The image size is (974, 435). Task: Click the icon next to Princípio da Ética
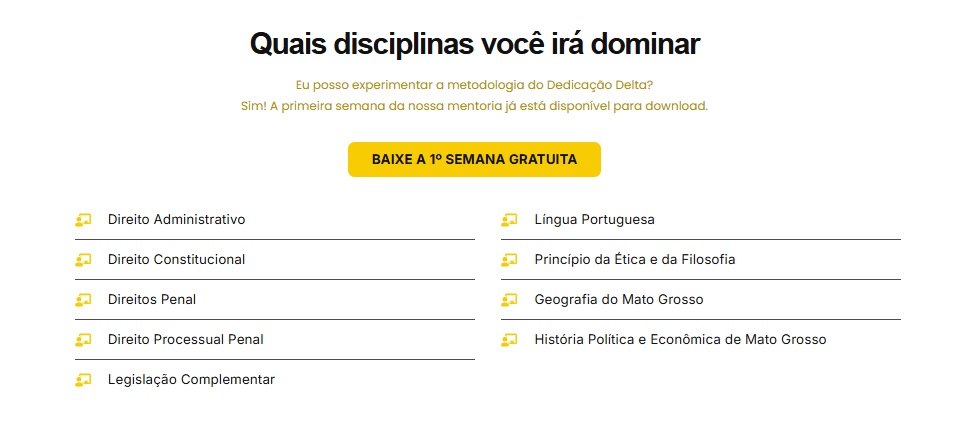click(x=510, y=260)
